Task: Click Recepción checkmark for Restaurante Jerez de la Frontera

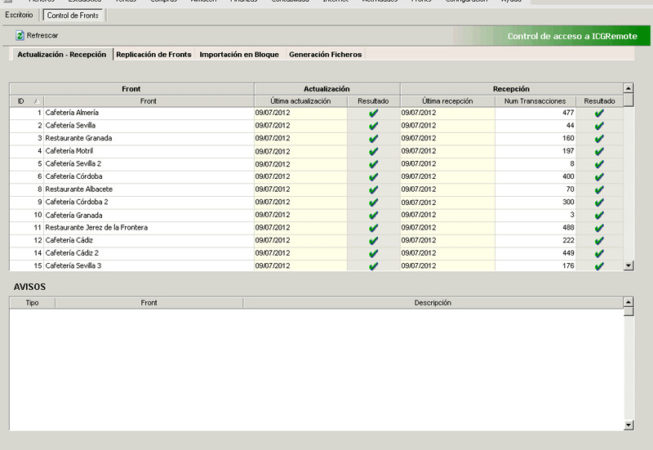Action: click(599, 228)
